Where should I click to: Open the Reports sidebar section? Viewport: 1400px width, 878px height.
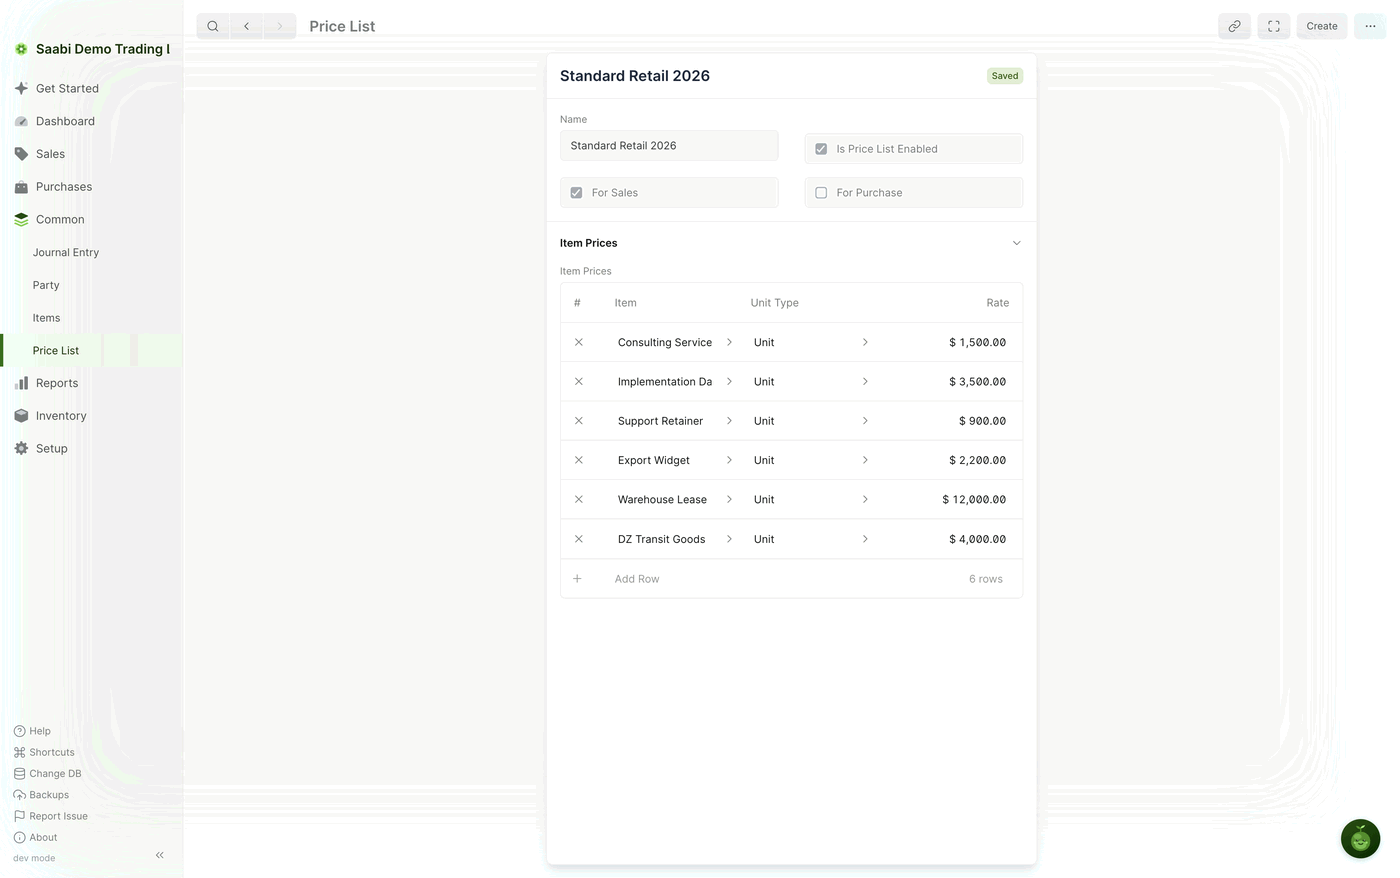point(91,383)
